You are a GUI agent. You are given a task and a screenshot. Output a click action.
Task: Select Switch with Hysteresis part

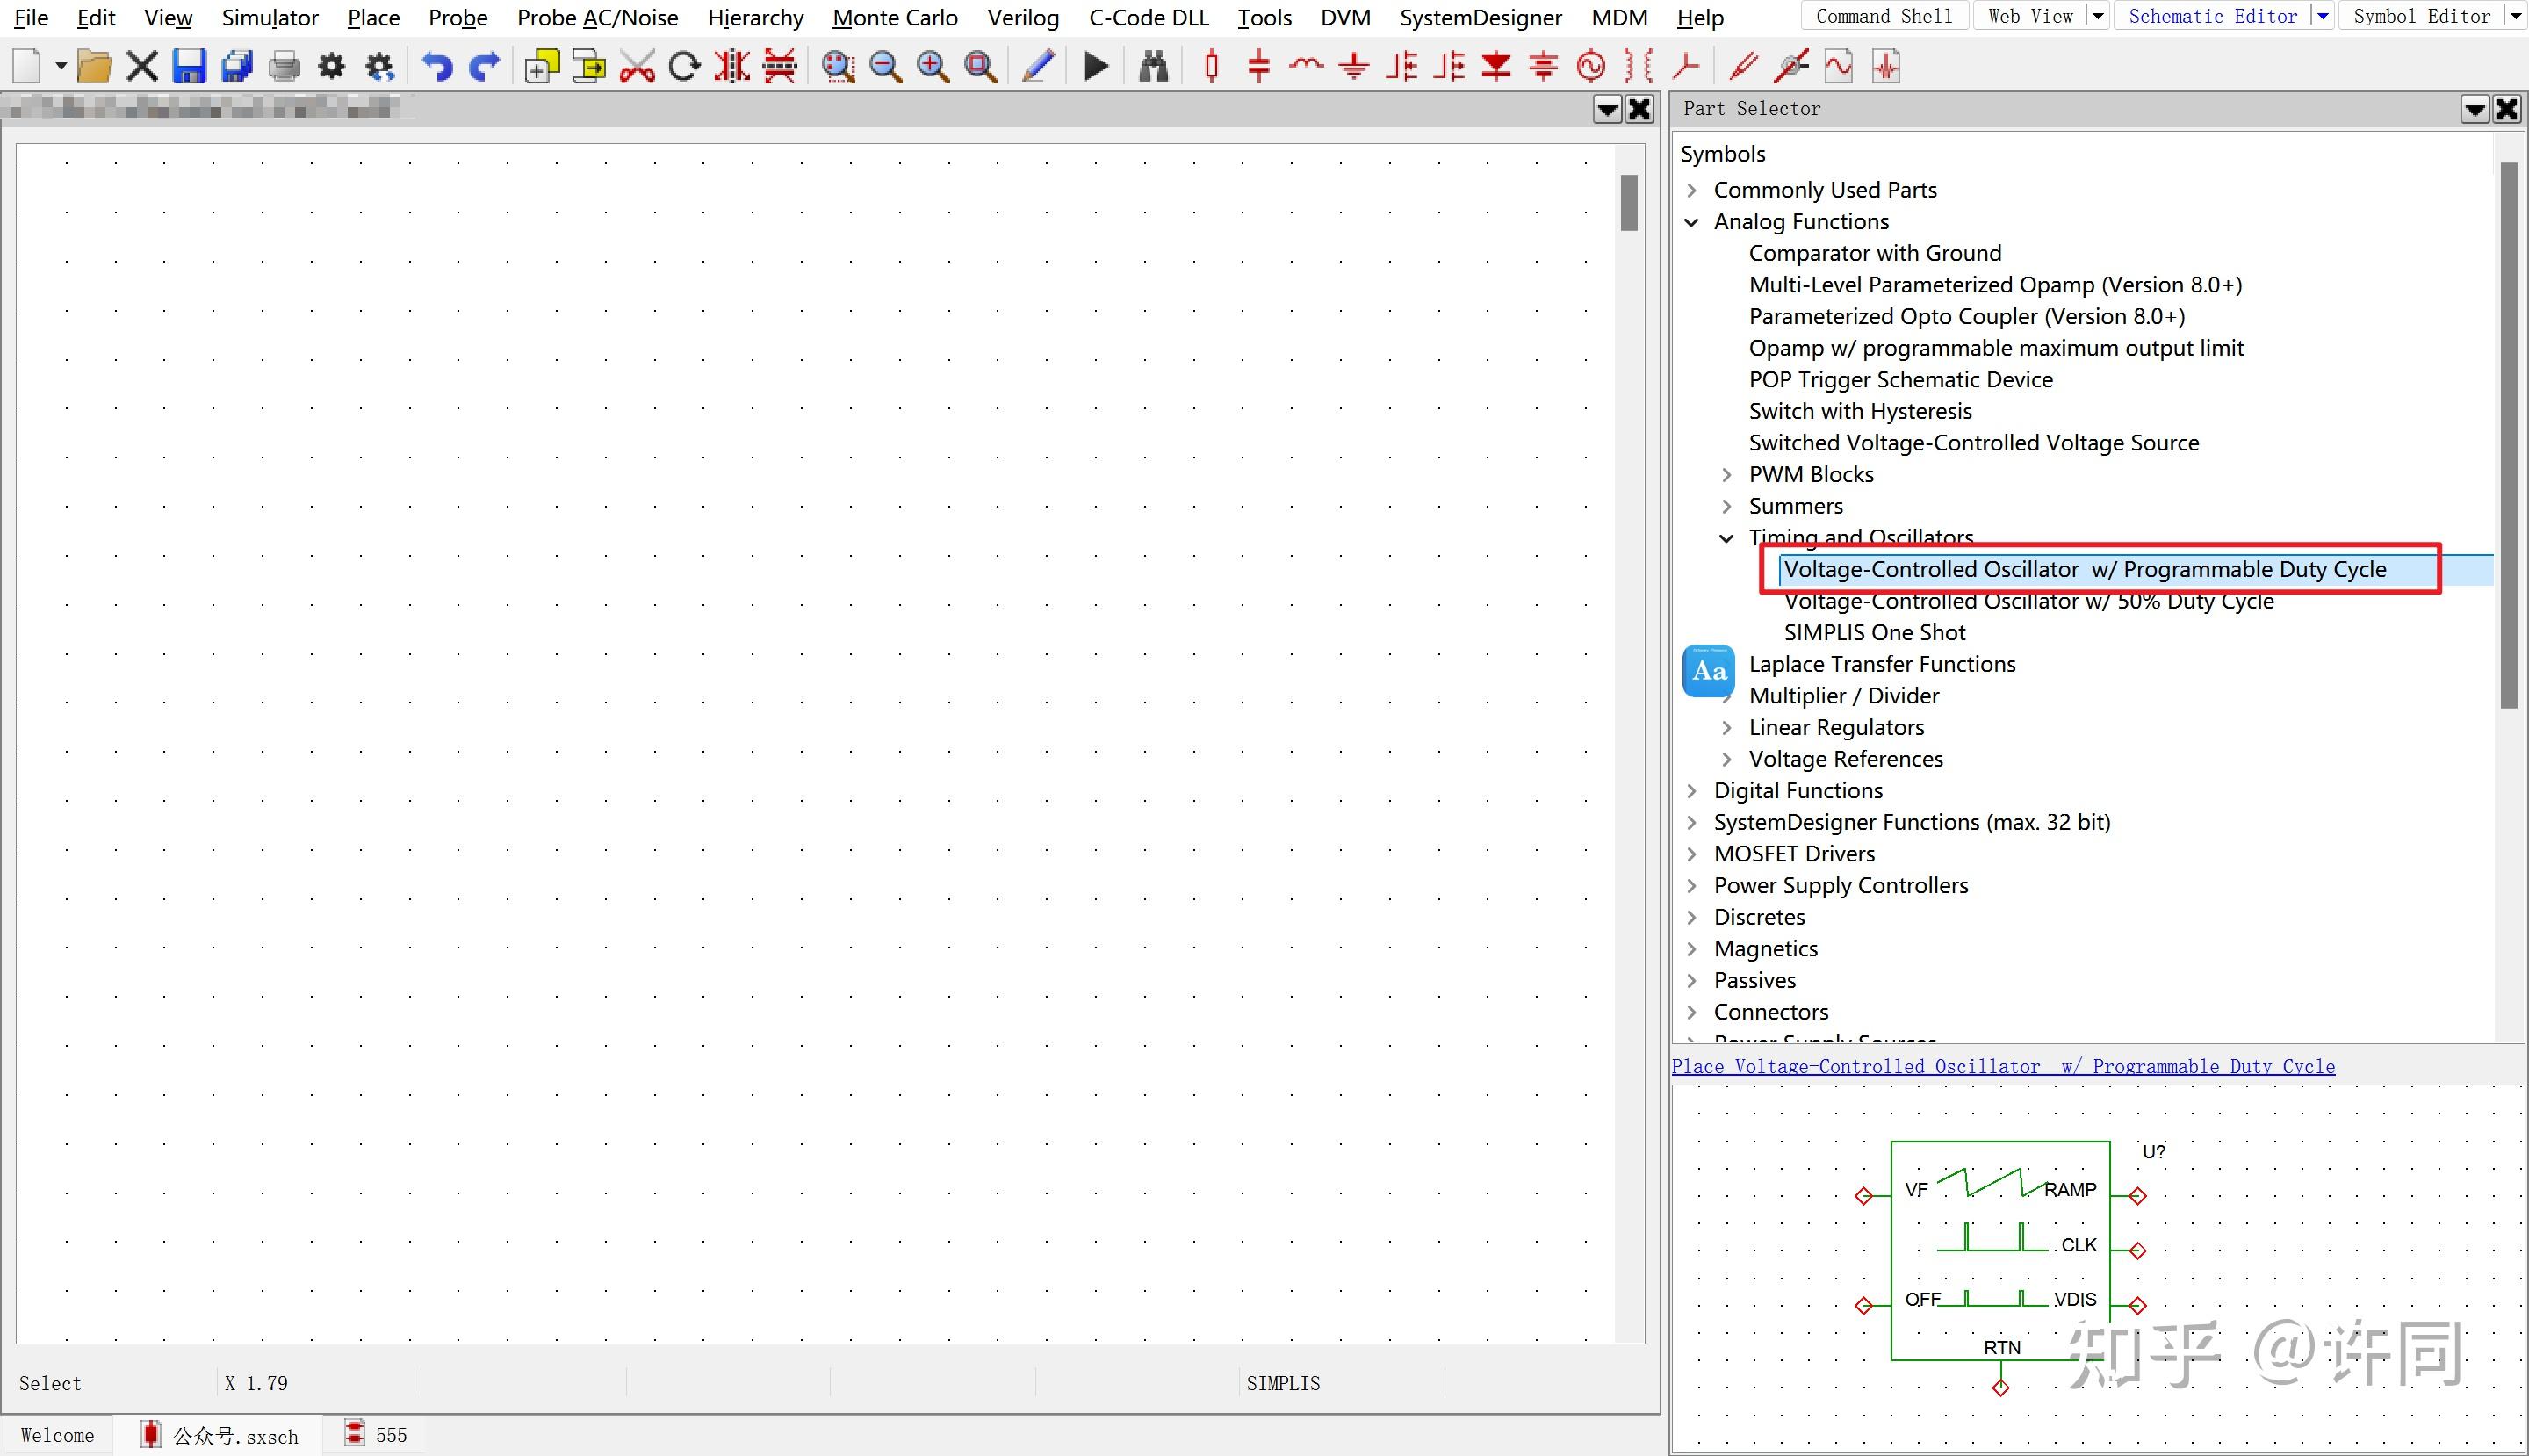click(1860, 411)
